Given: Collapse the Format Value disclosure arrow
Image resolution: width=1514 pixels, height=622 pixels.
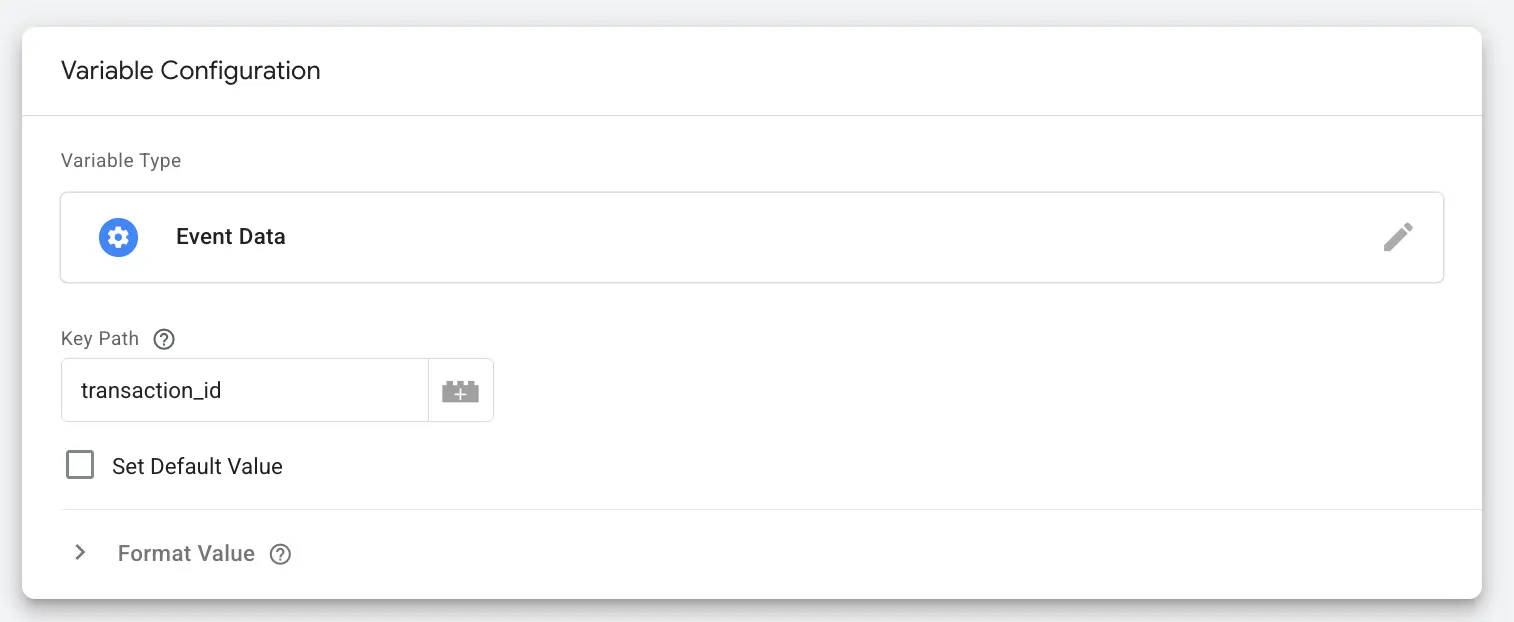Looking at the screenshot, I should click(80, 552).
